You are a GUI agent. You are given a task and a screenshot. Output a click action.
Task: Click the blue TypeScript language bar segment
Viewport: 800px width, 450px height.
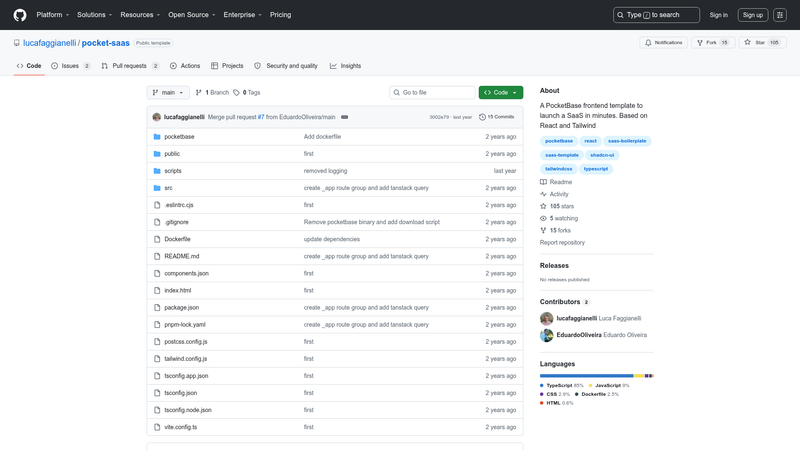point(587,376)
